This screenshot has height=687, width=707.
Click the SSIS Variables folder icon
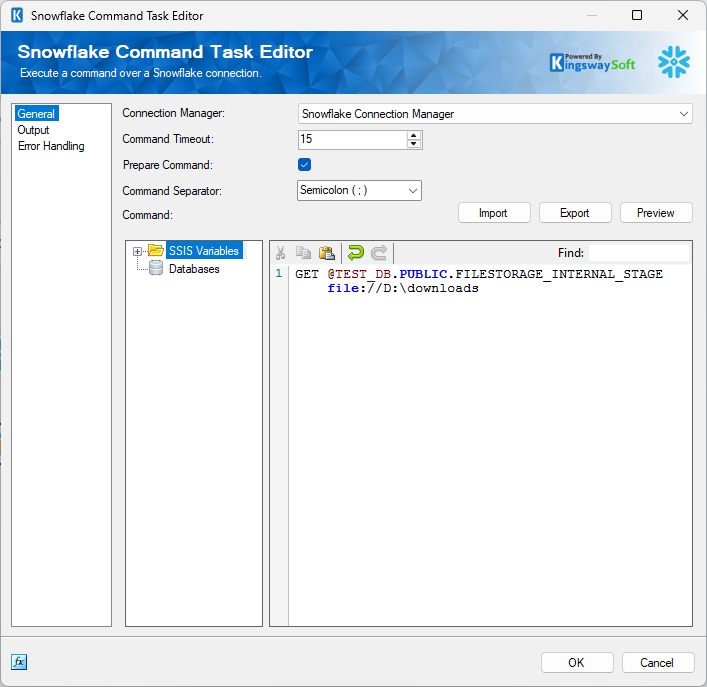(x=156, y=250)
